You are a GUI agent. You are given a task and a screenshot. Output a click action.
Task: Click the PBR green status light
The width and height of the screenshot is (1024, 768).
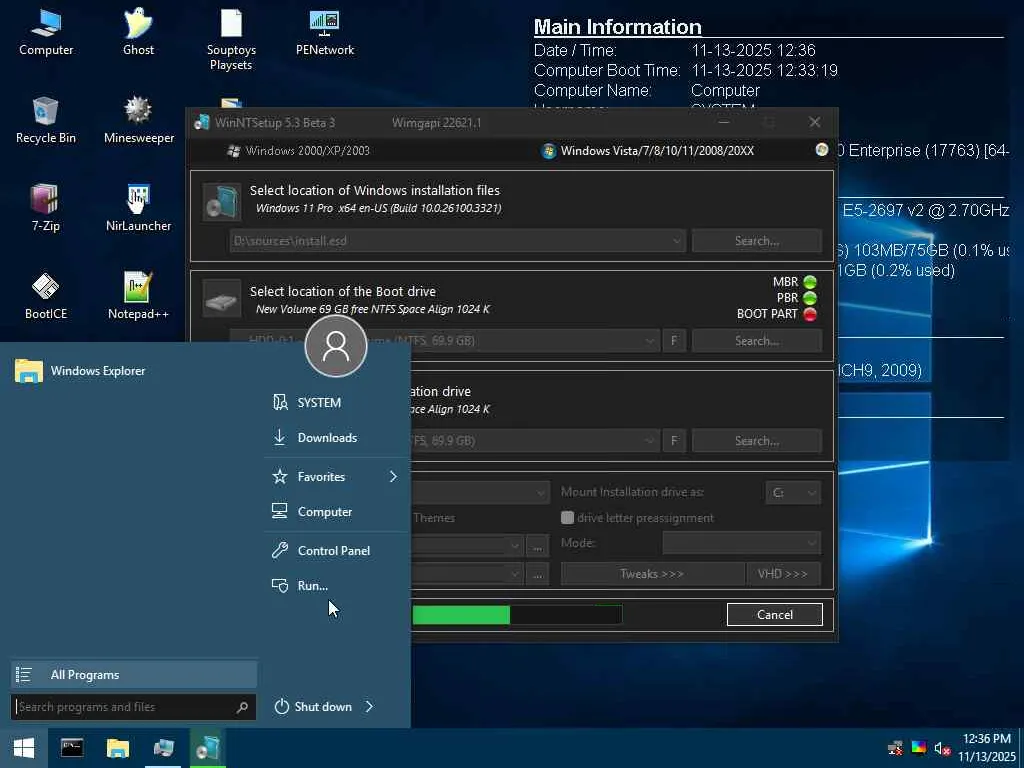pyautogui.click(x=810, y=298)
